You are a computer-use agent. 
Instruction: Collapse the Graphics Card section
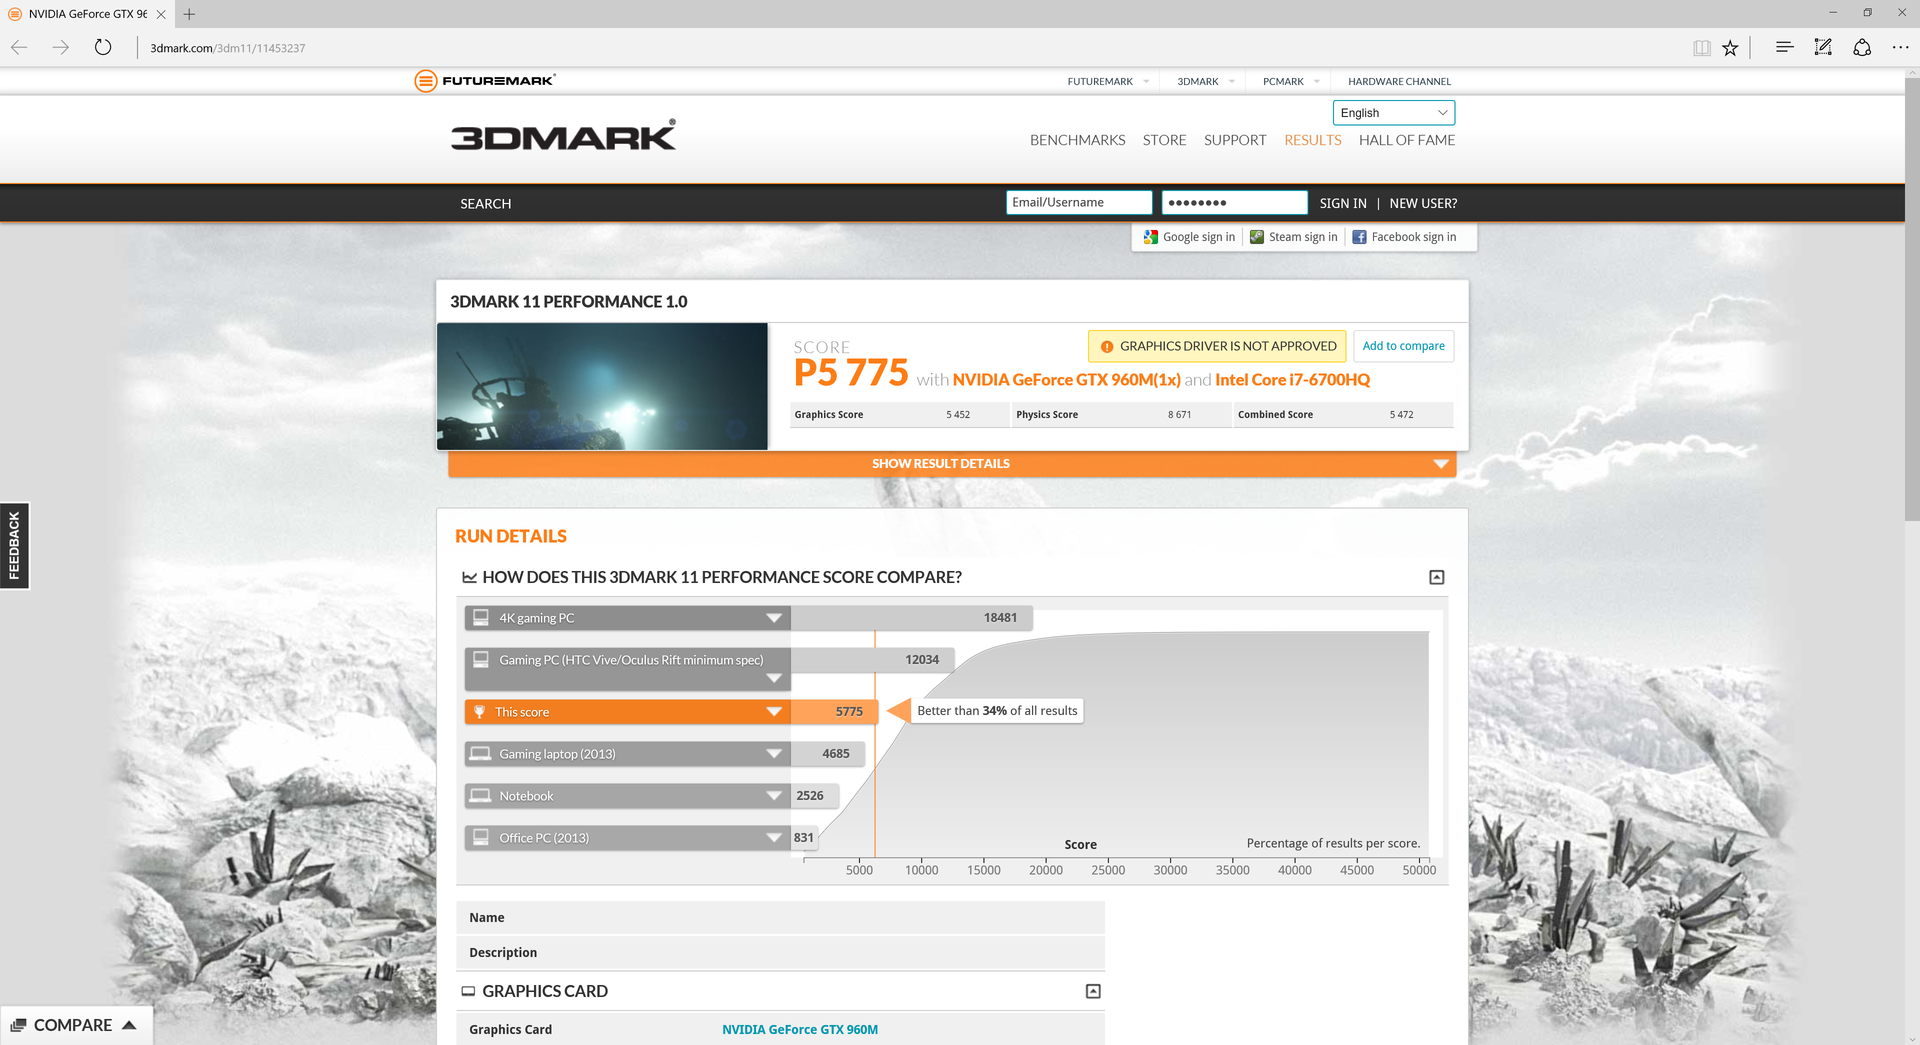tap(1093, 991)
